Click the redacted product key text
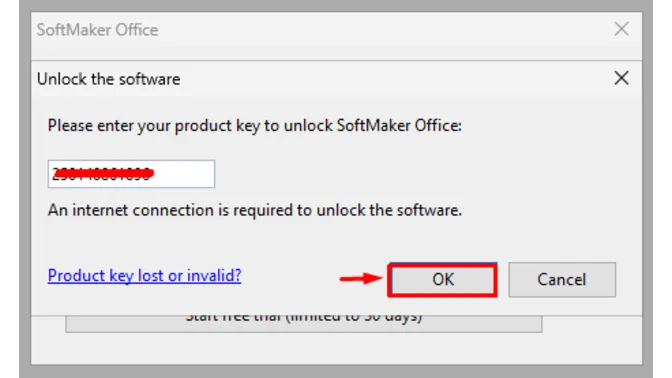Viewport: 672px width, 378px height. coord(102,174)
